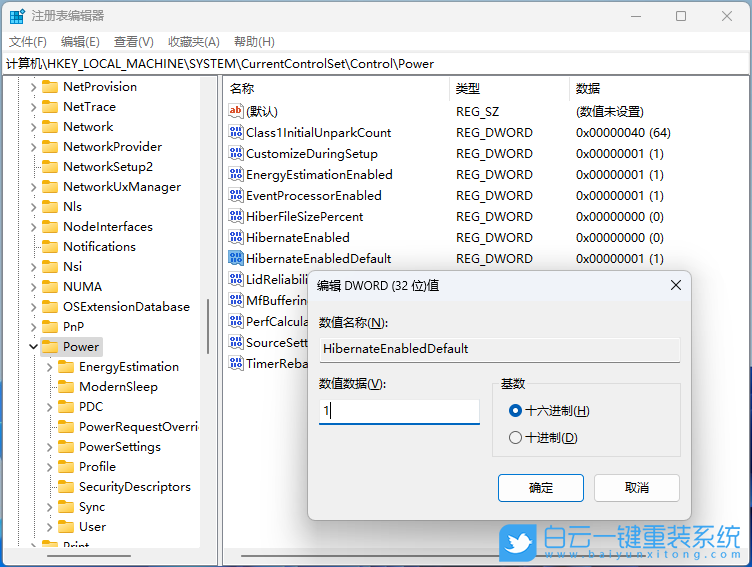This screenshot has width=752, height=567.
Task: Click the NetTrace folder icon
Action: click(50, 106)
